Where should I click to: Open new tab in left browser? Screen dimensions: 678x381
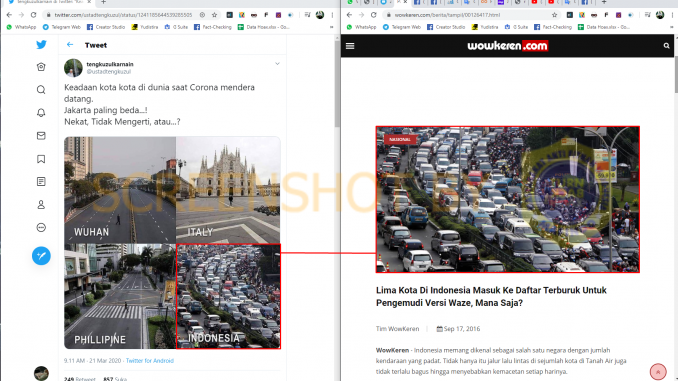(103, 2)
